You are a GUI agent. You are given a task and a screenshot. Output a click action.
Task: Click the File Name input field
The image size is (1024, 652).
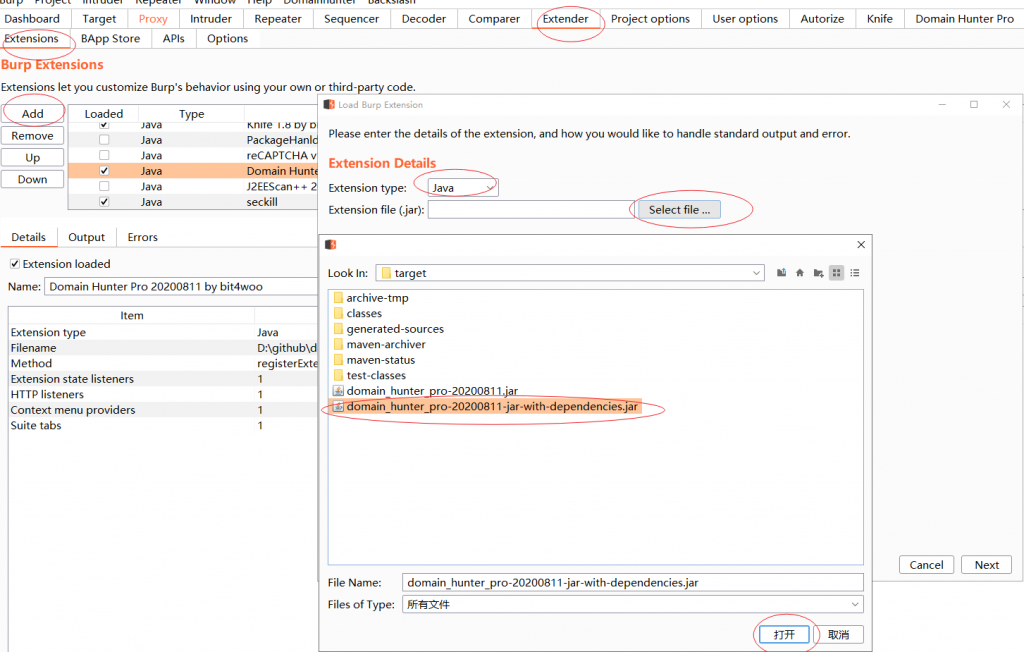click(x=632, y=582)
